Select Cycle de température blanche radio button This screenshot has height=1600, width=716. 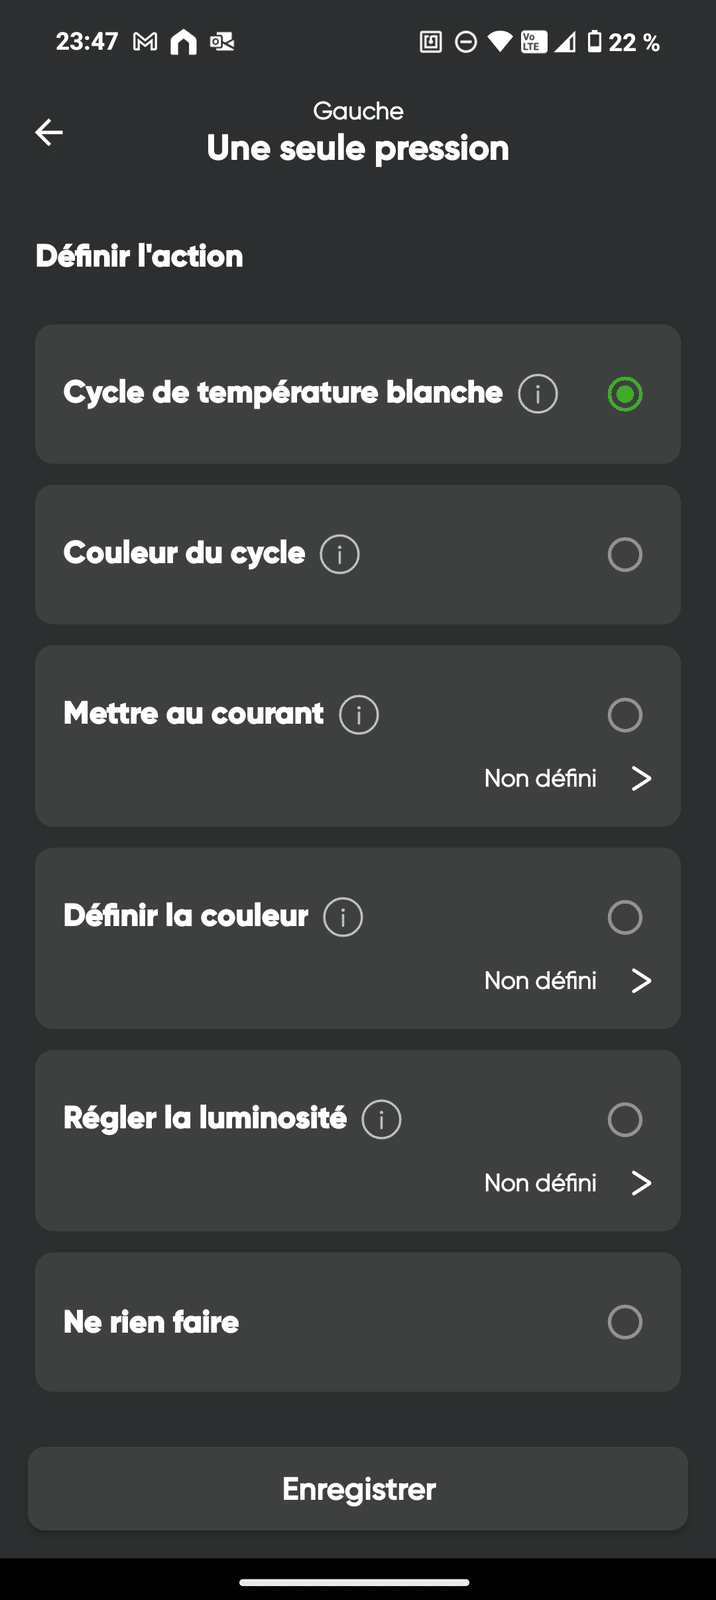click(x=625, y=394)
